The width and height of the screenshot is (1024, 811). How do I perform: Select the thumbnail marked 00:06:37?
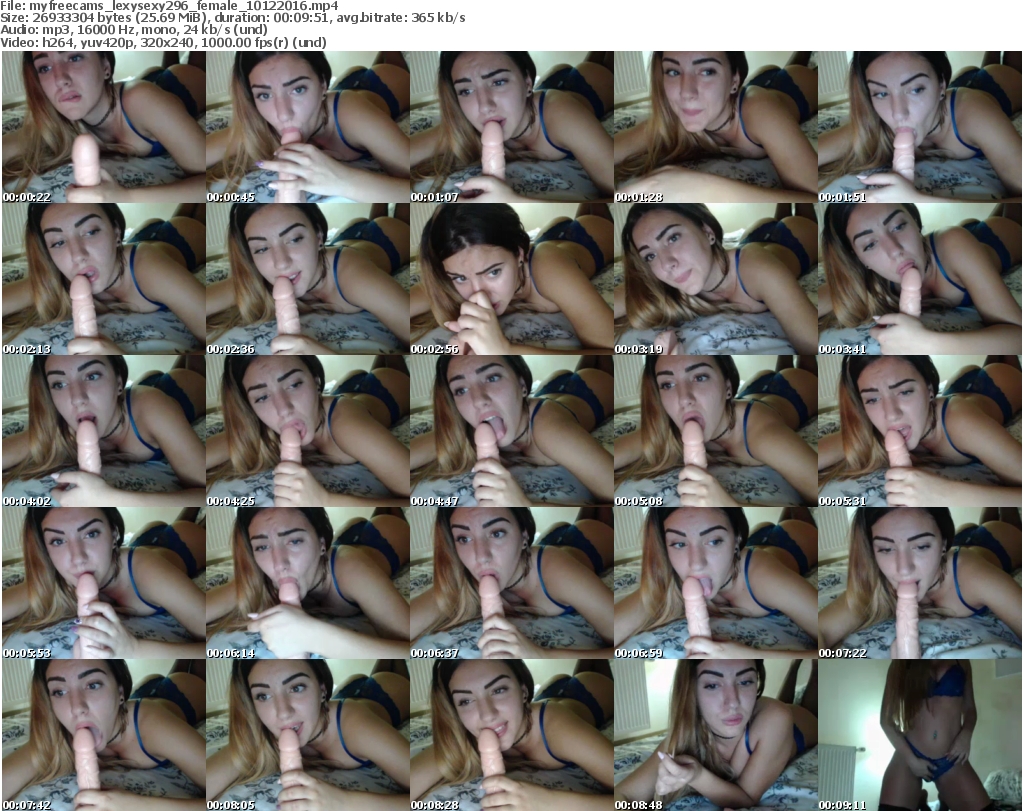[511, 583]
